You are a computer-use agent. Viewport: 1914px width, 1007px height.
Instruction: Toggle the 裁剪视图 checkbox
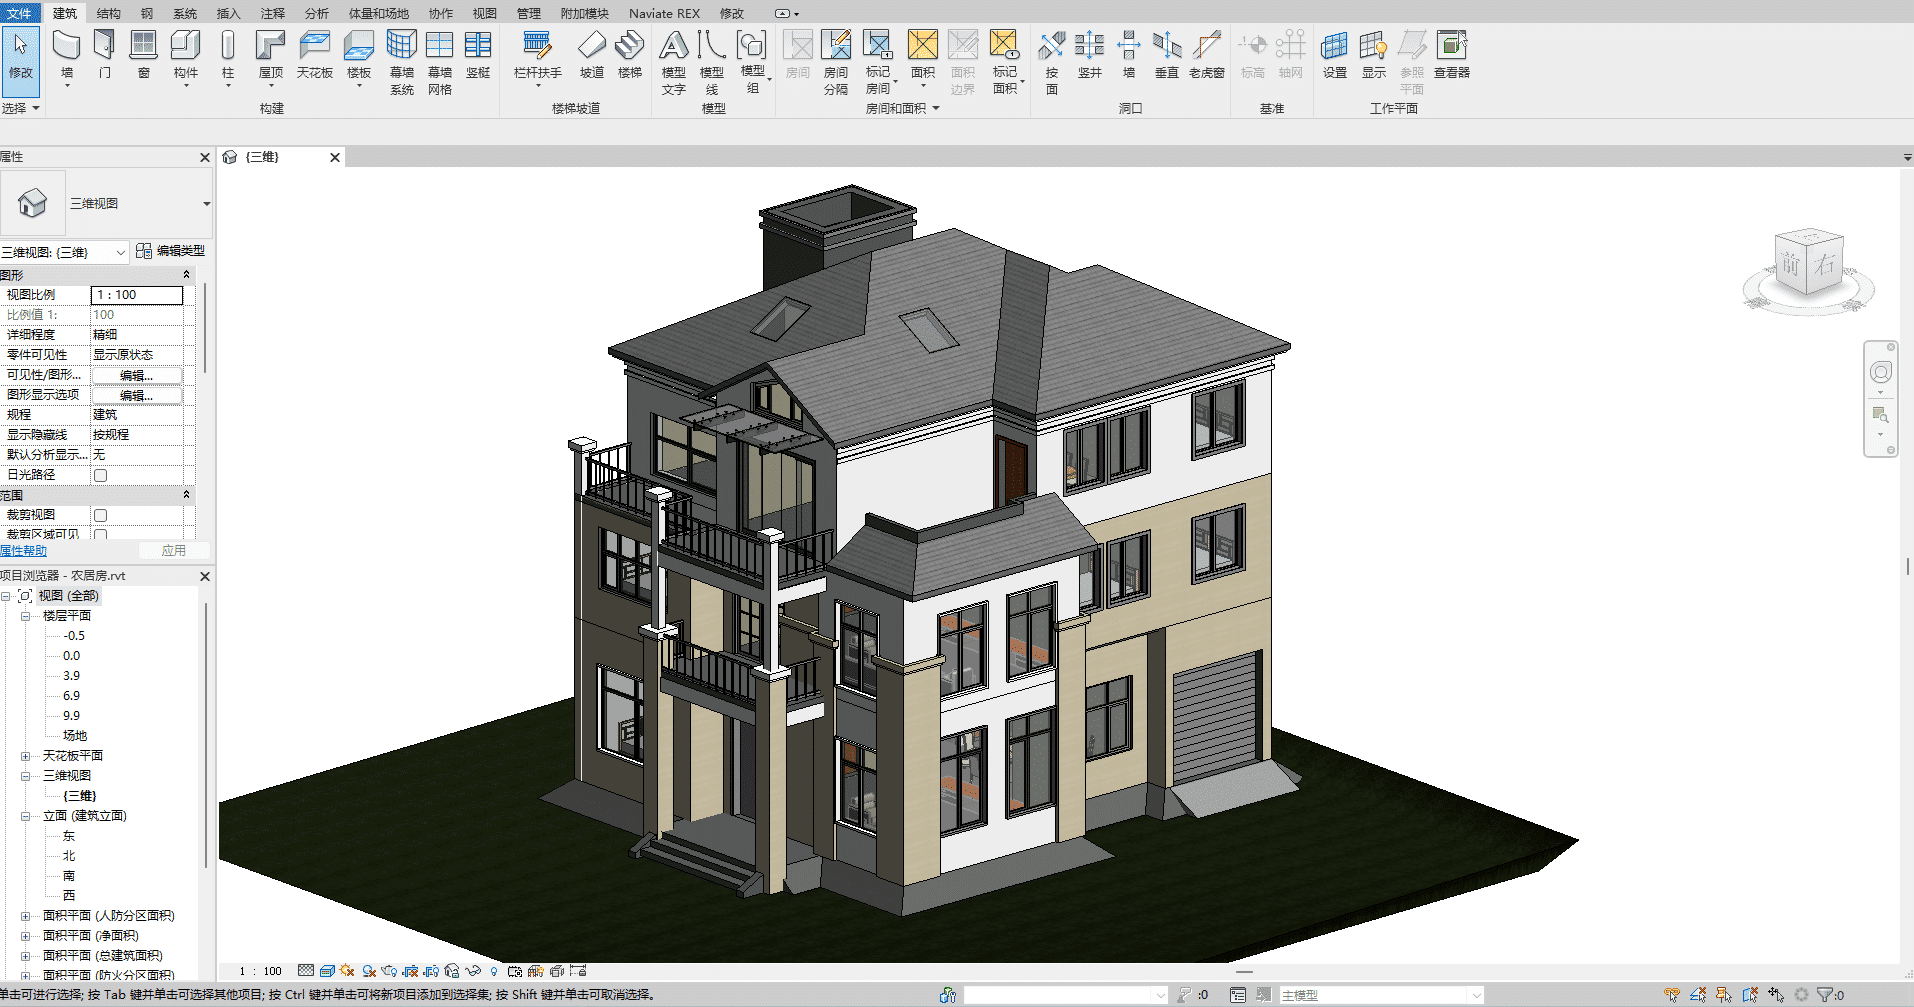[100, 515]
